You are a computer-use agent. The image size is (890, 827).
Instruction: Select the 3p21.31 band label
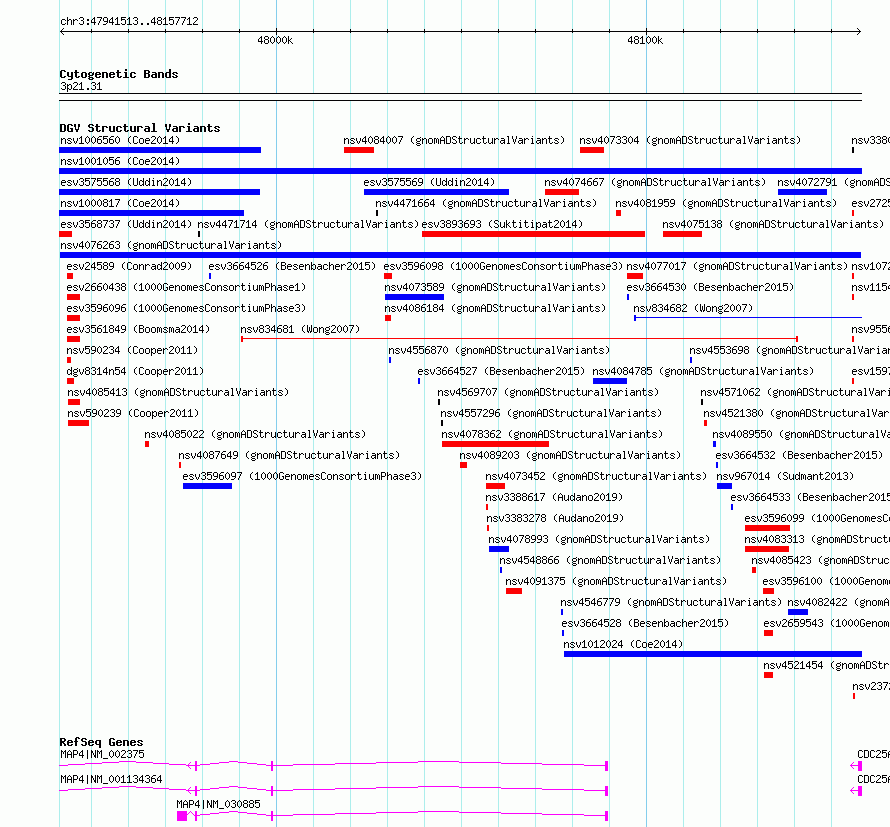tap(81, 87)
